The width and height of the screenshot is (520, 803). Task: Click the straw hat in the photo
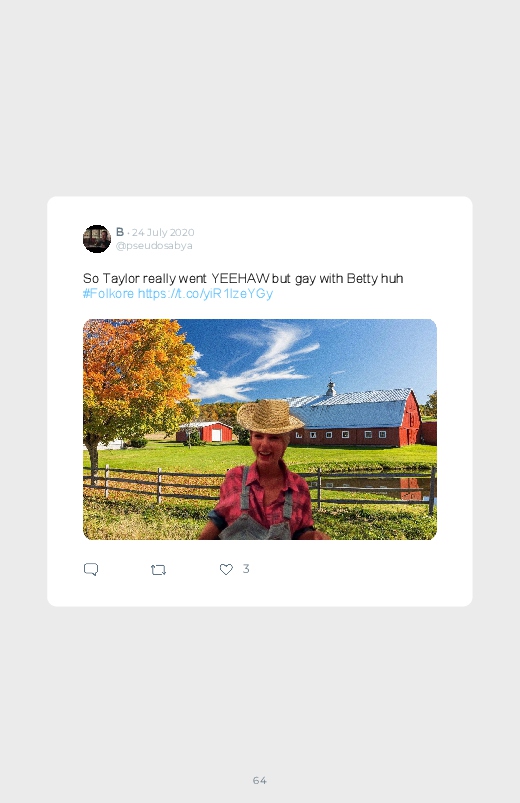[x=270, y=416]
